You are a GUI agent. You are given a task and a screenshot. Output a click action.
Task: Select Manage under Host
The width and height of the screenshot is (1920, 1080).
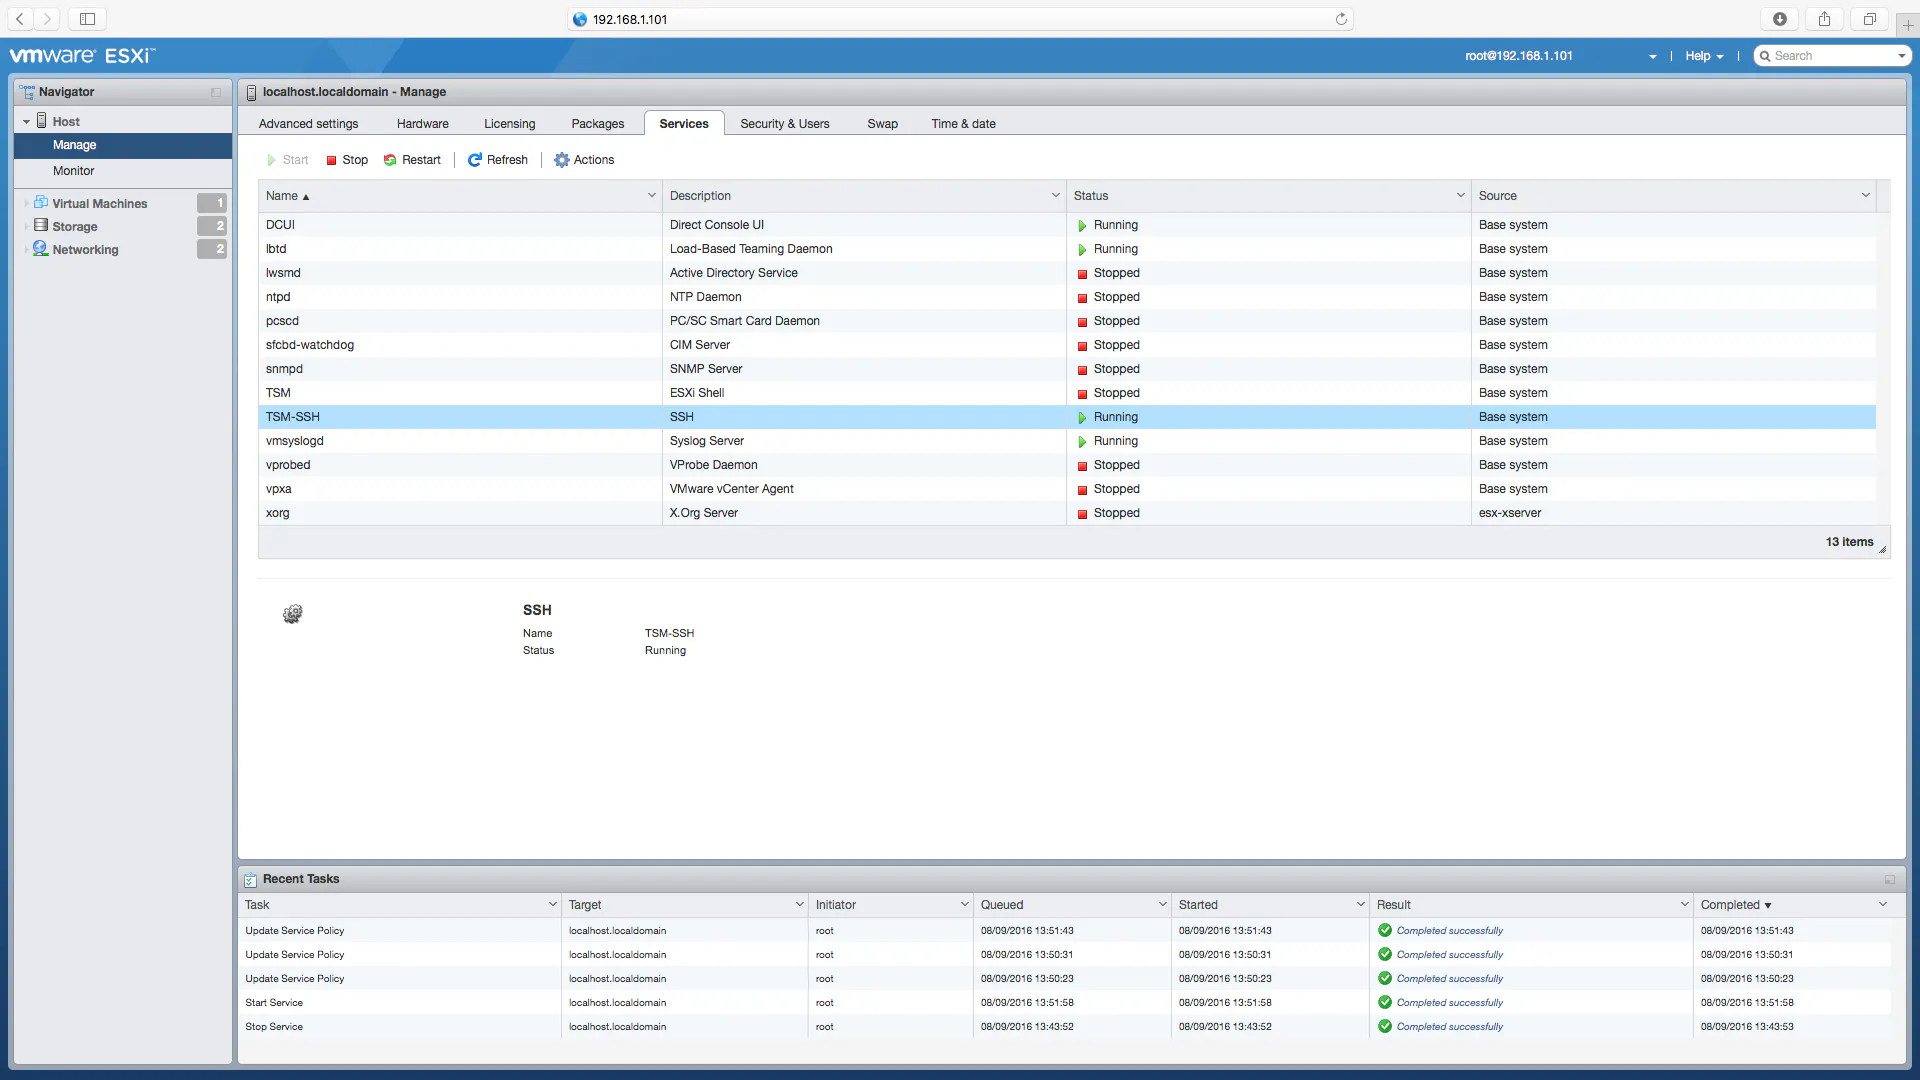[x=123, y=145]
